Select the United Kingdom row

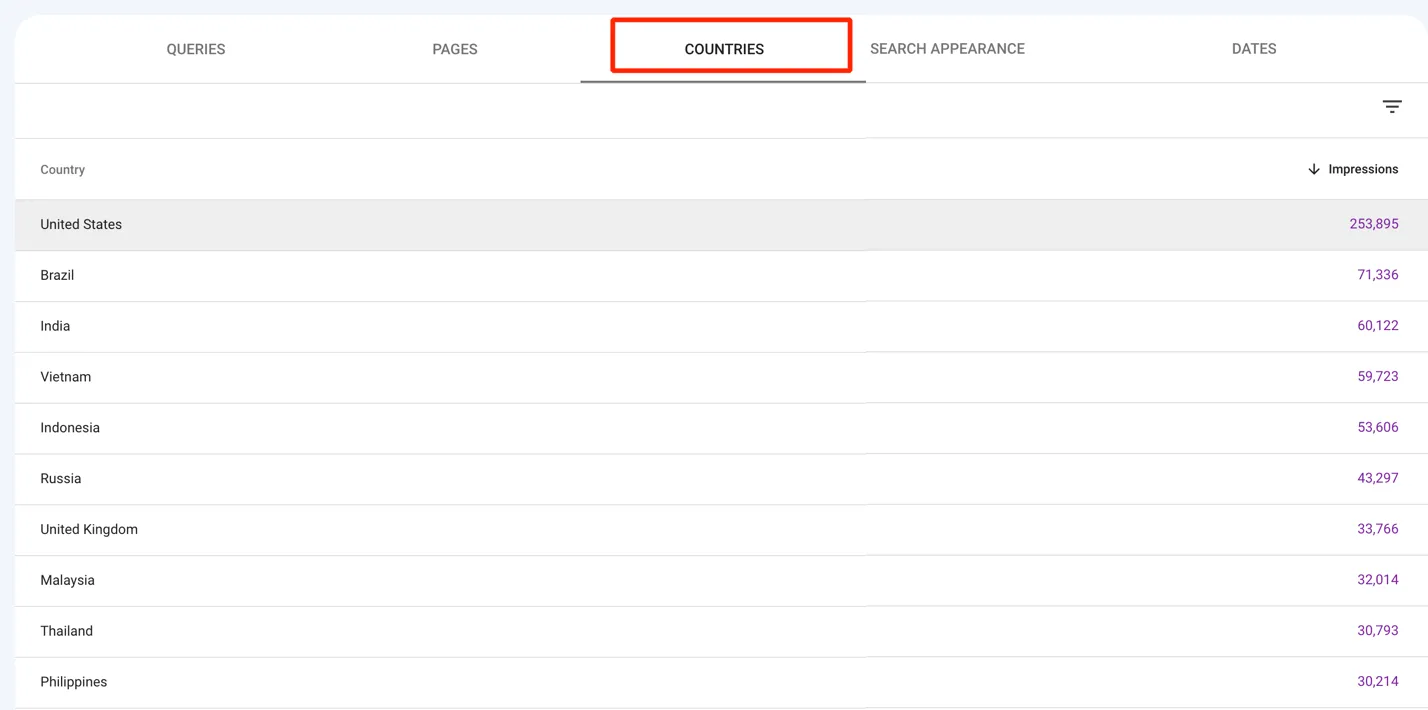pos(89,530)
